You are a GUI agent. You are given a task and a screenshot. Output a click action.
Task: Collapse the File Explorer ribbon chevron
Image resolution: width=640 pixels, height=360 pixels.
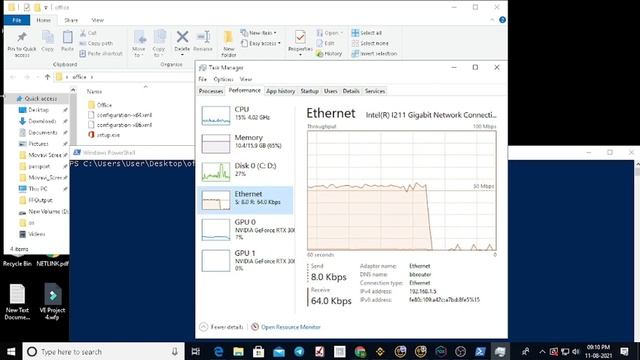coord(492,20)
